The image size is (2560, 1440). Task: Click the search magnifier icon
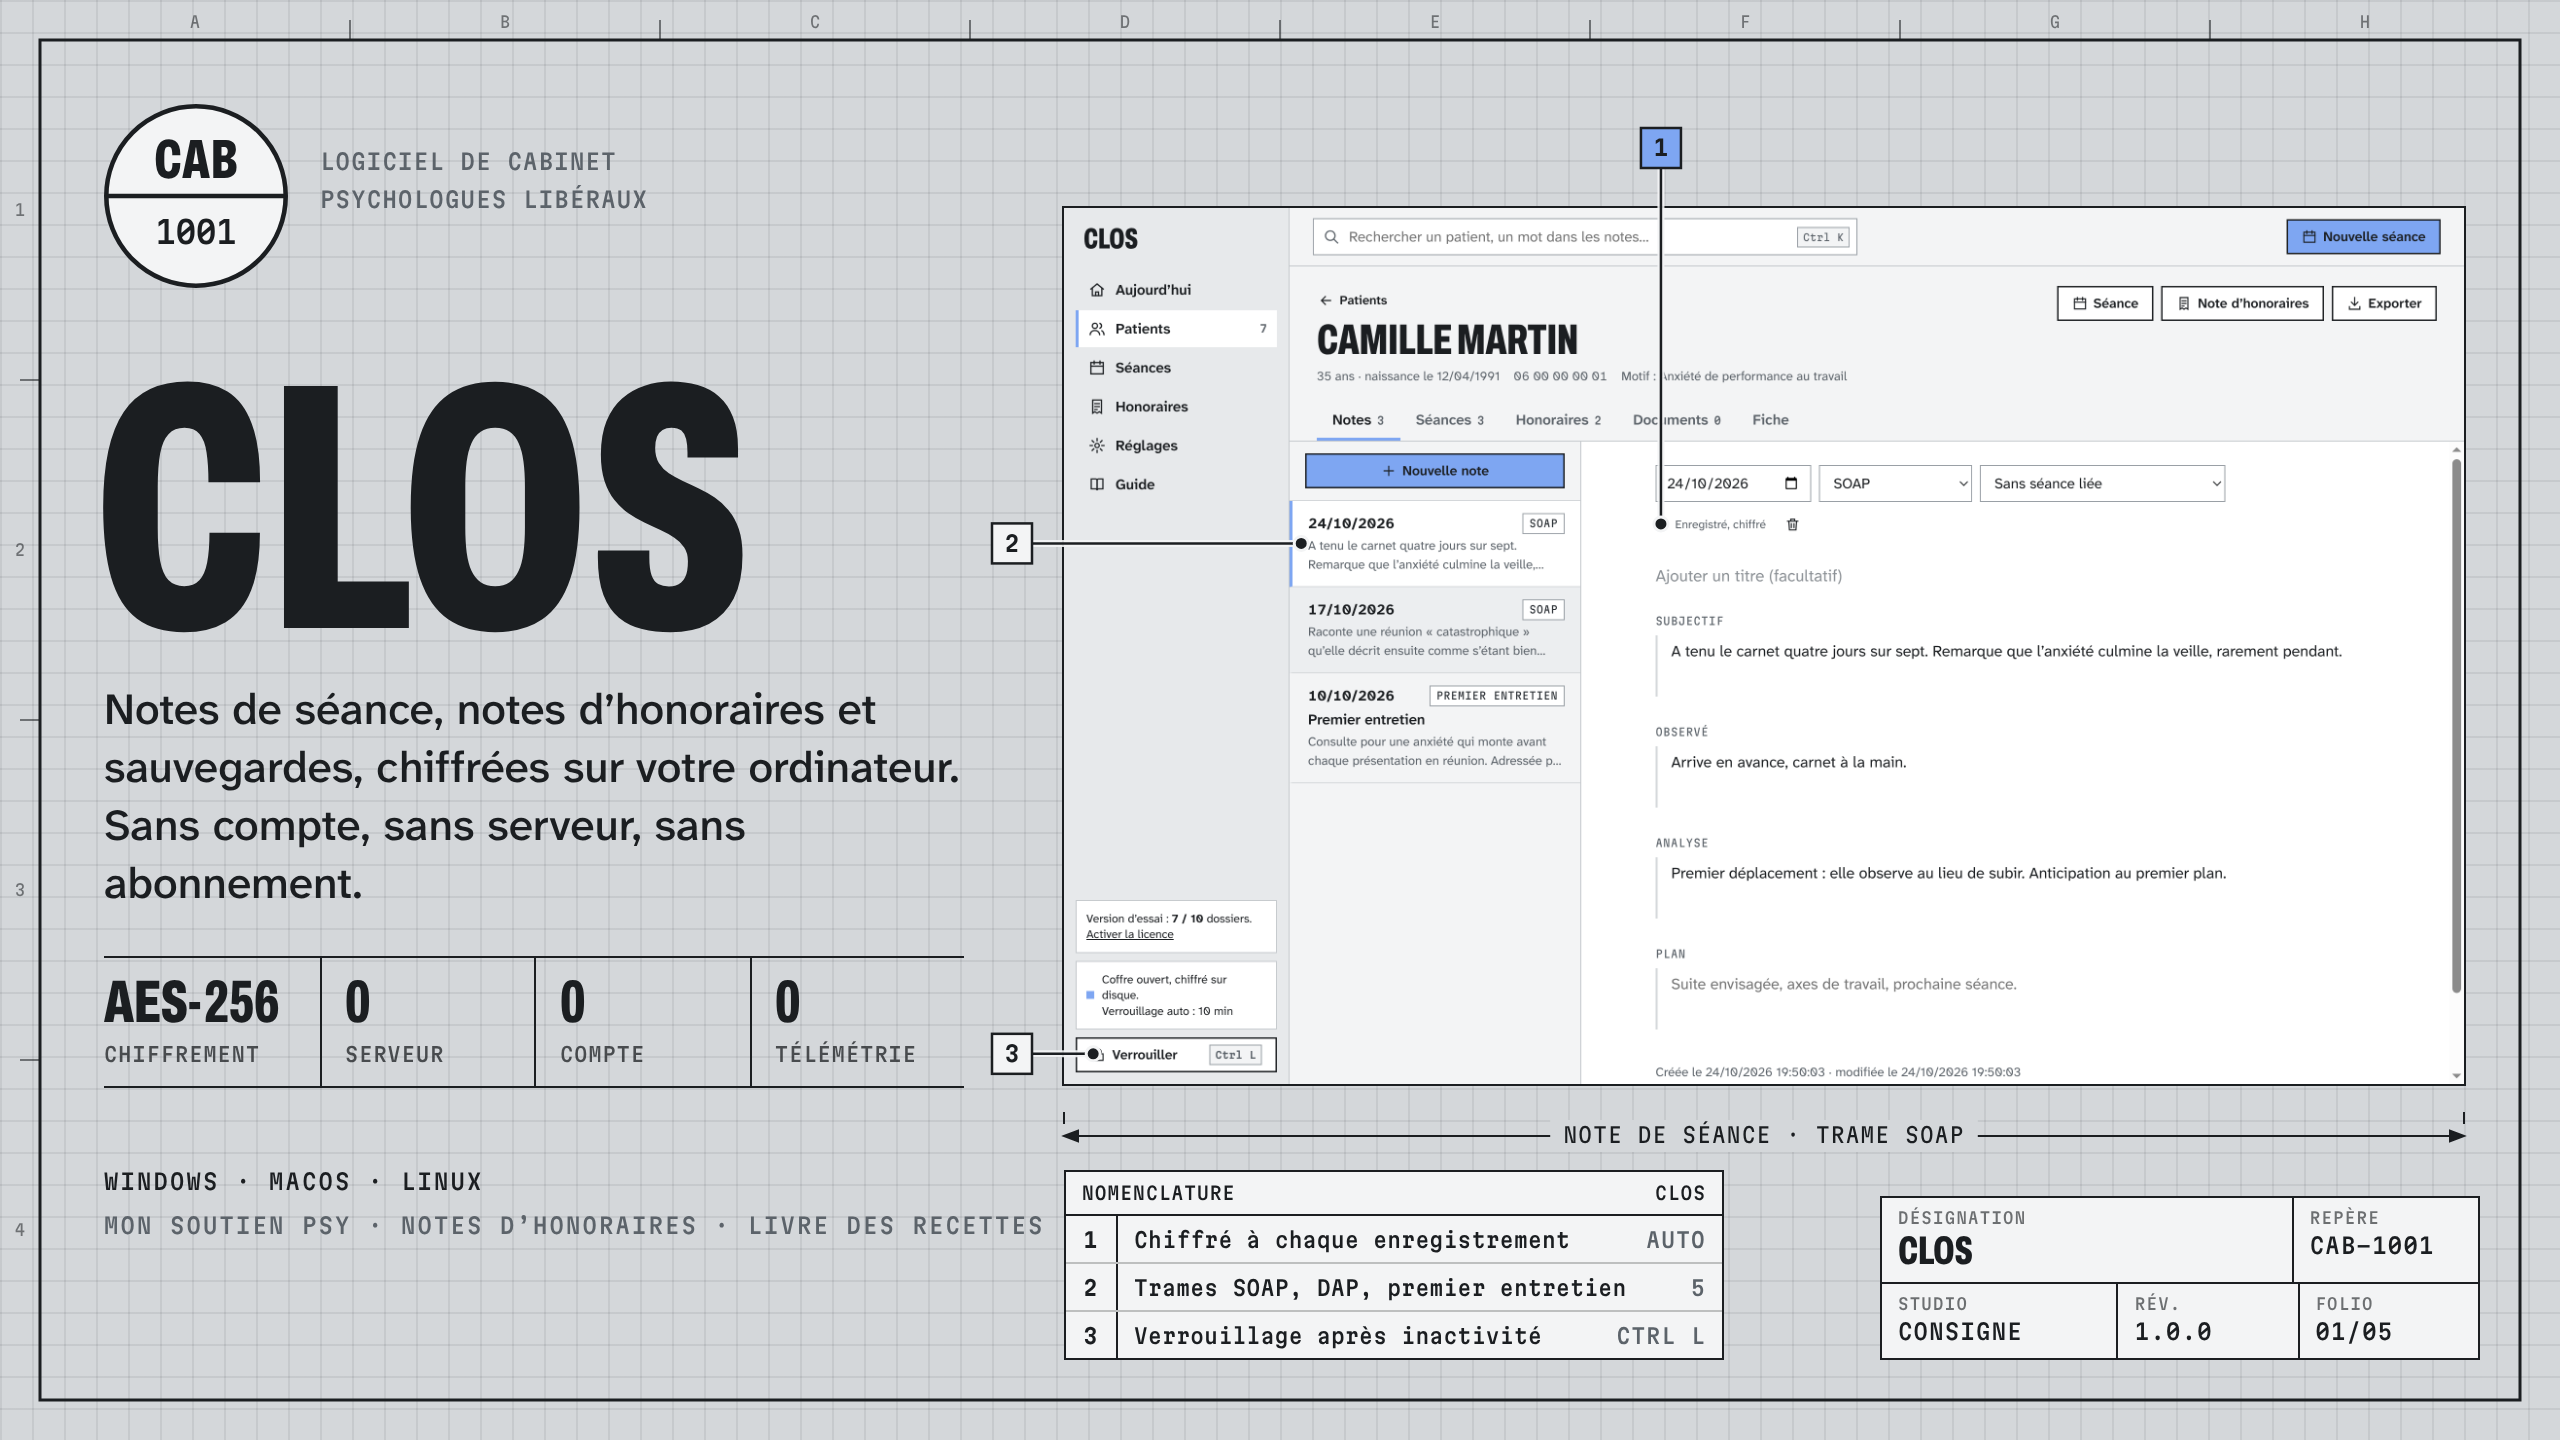pos(1331,237)
